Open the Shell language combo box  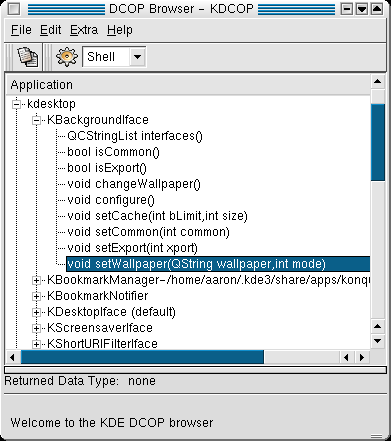pyautogui.click(x=114, y=57)
